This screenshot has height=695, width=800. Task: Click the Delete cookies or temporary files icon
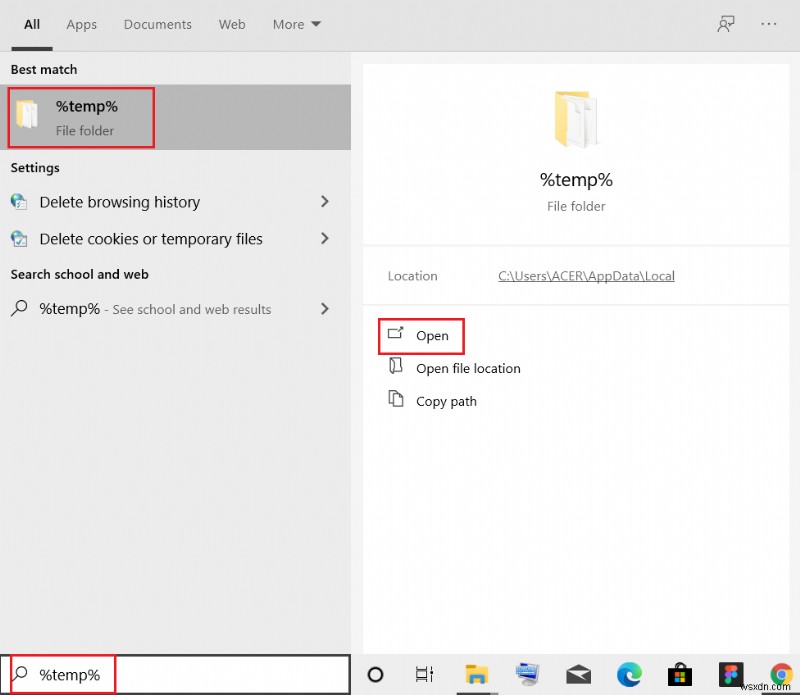coord(19,238)
